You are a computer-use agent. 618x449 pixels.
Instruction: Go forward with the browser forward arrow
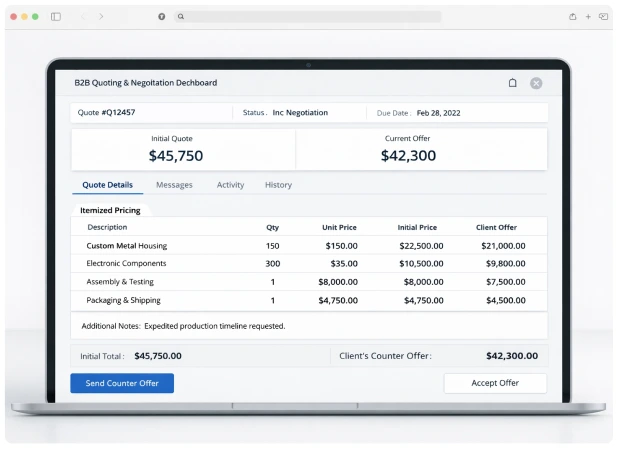pyautogui.click(x=101, y=17)
